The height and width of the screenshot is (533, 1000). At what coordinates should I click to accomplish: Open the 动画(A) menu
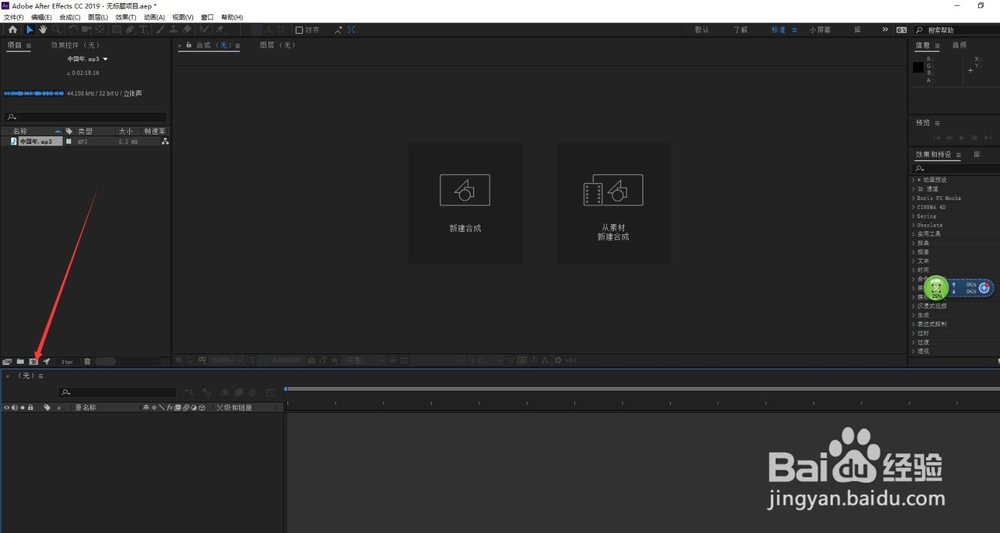(154, 17)
